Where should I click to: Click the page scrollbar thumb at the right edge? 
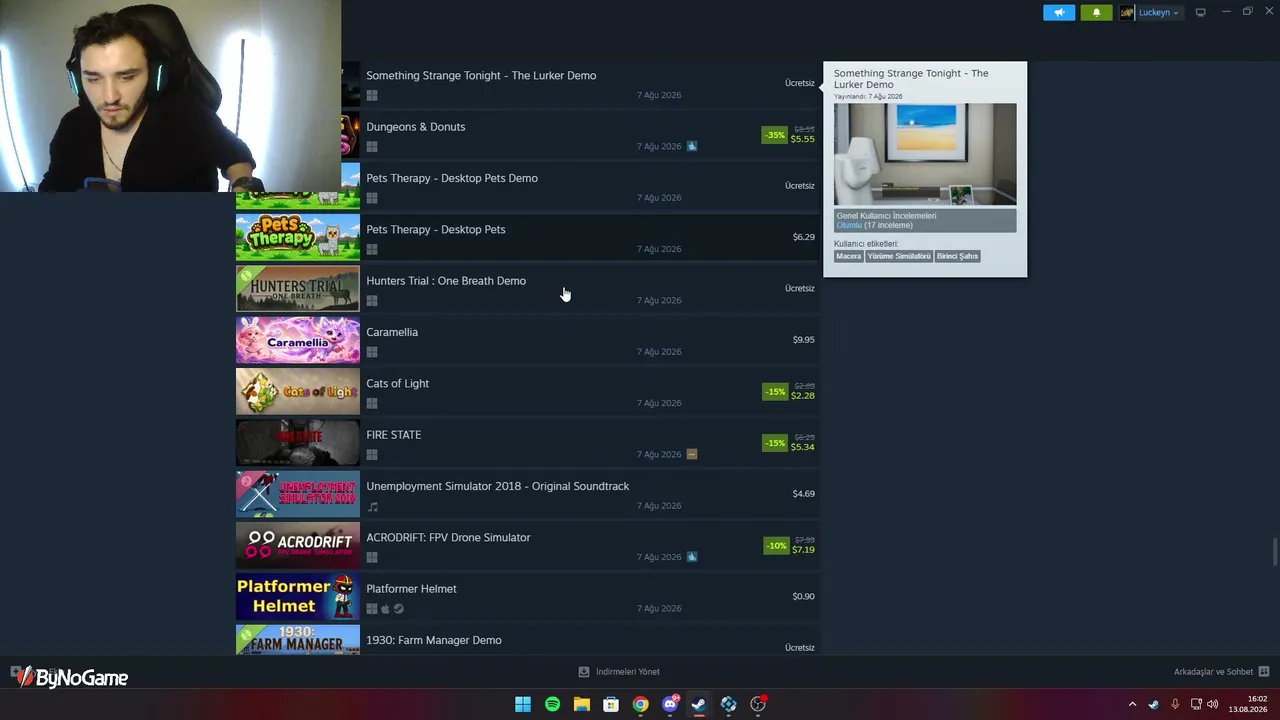1274,552
